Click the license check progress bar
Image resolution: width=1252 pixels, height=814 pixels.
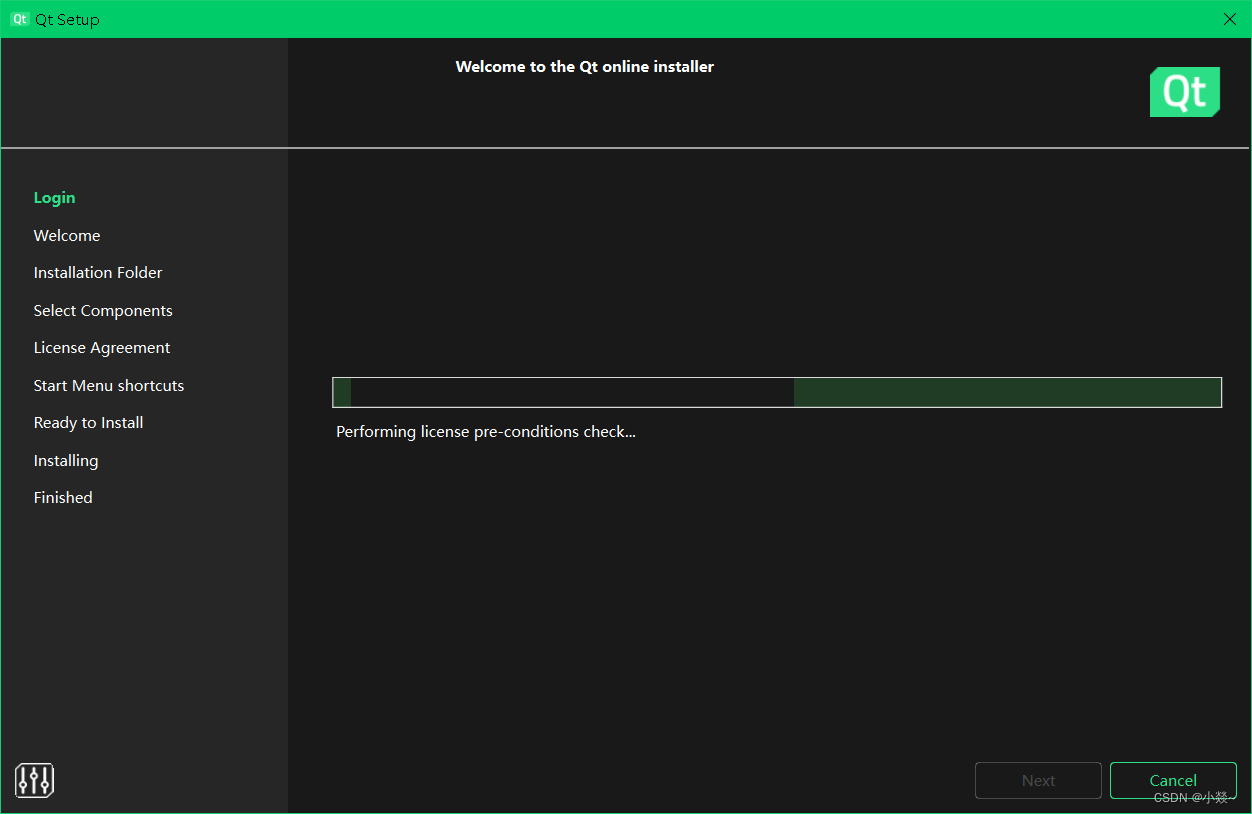(x=776, y=392)
